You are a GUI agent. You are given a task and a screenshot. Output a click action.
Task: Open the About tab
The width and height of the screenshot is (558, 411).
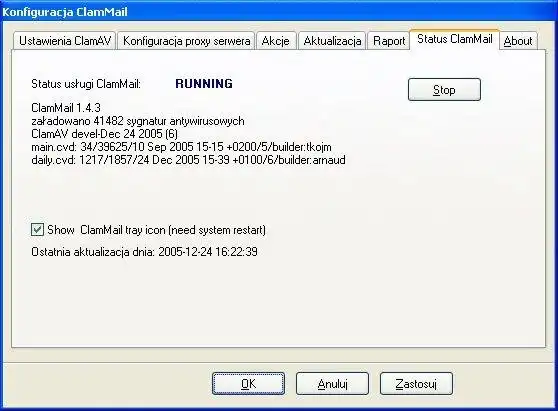(x=518, y=41)
